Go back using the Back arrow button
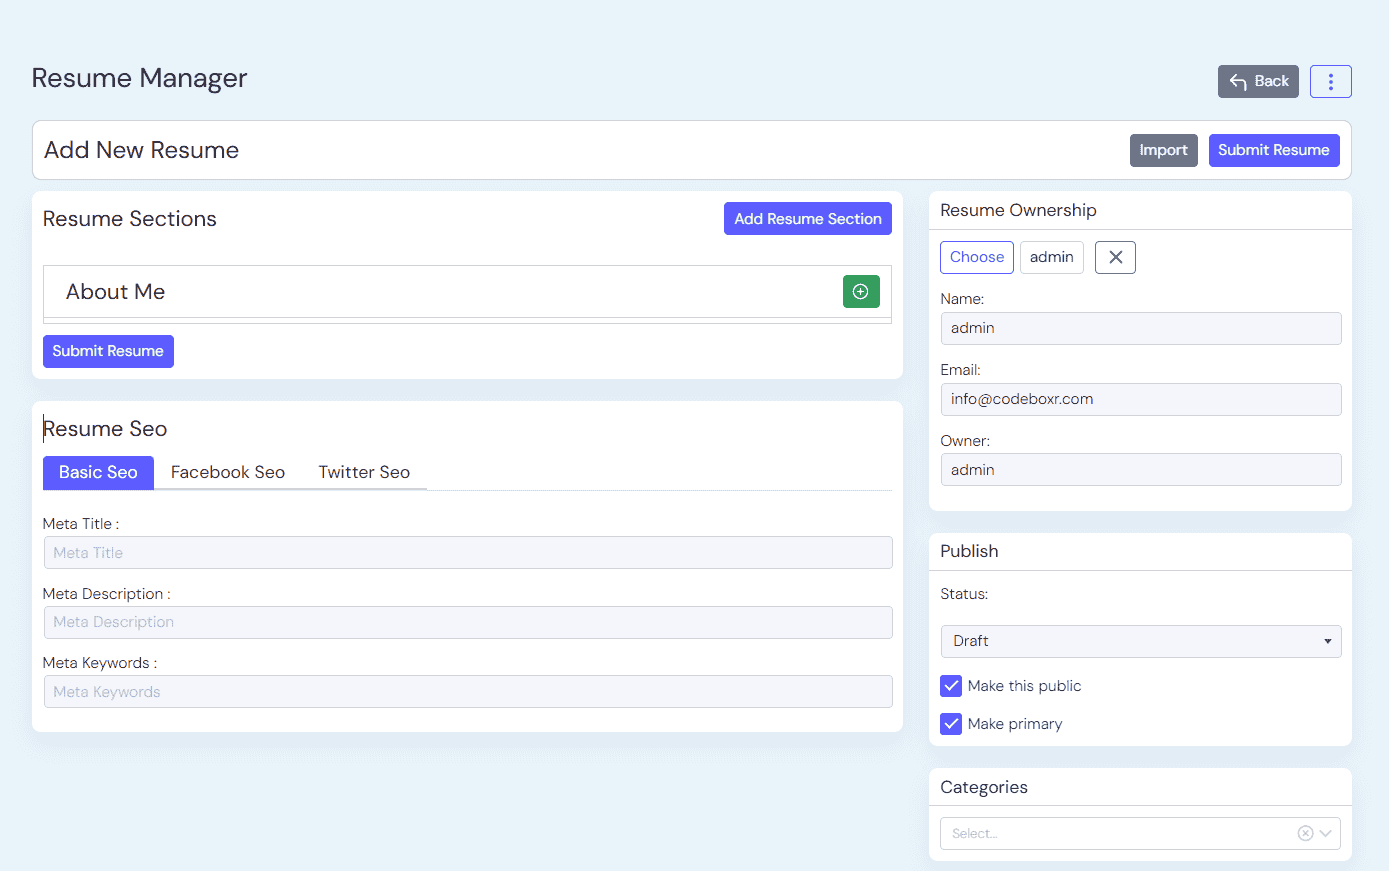The height and width of the screenshot is (871, 1389). coord(1257,82)
